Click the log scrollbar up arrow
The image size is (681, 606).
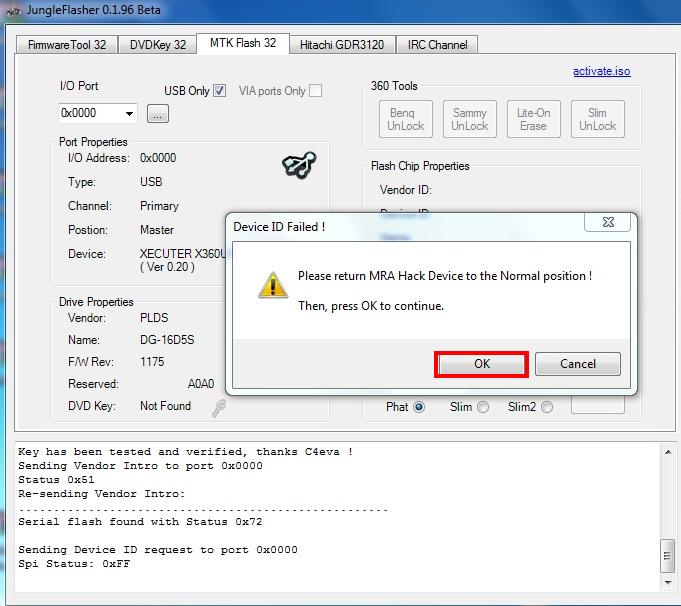668,453
